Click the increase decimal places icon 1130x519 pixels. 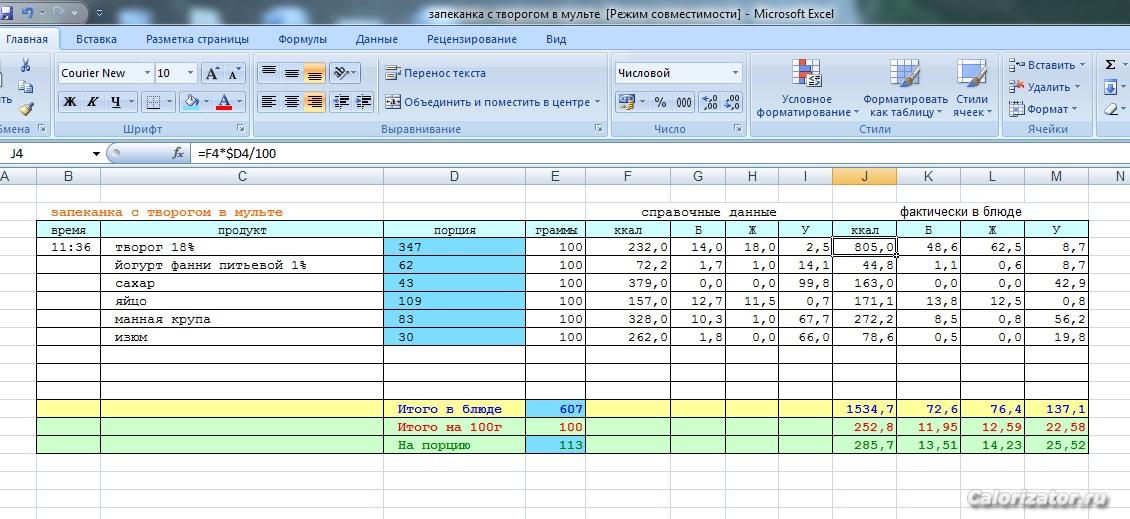pyautogui.click(x=709, y=102)
